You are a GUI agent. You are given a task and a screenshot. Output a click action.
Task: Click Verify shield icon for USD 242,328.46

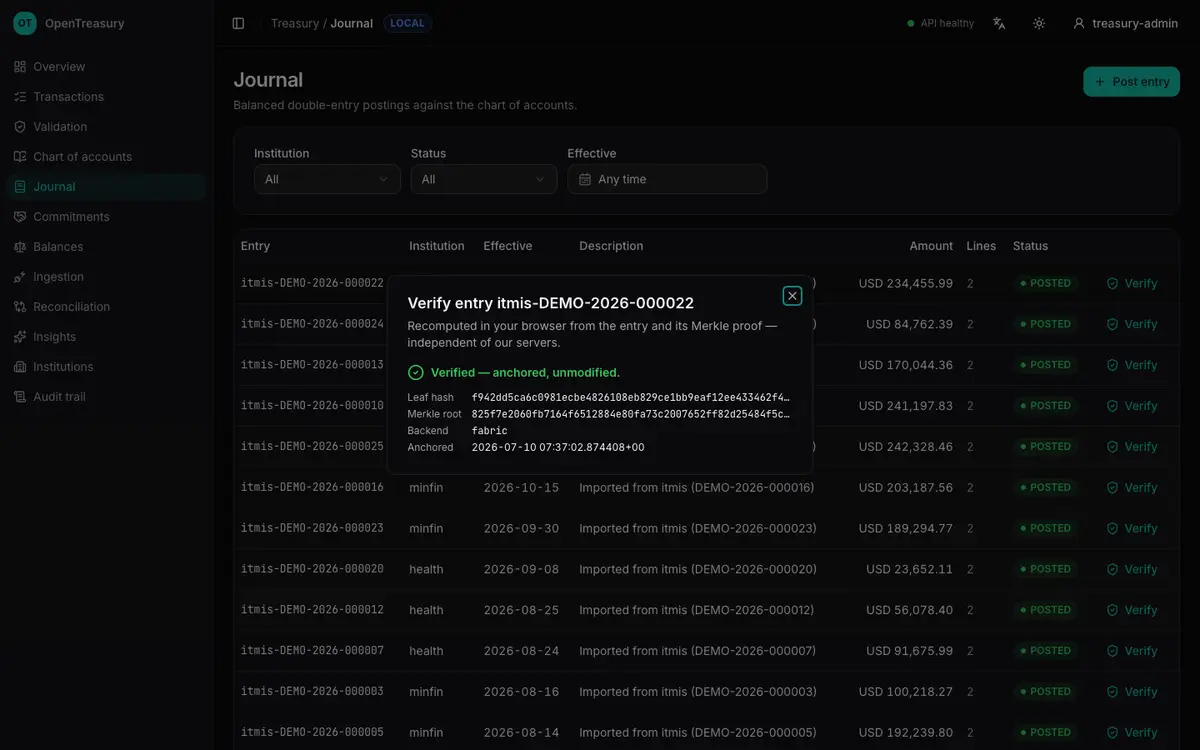[x=1112, y=447]
